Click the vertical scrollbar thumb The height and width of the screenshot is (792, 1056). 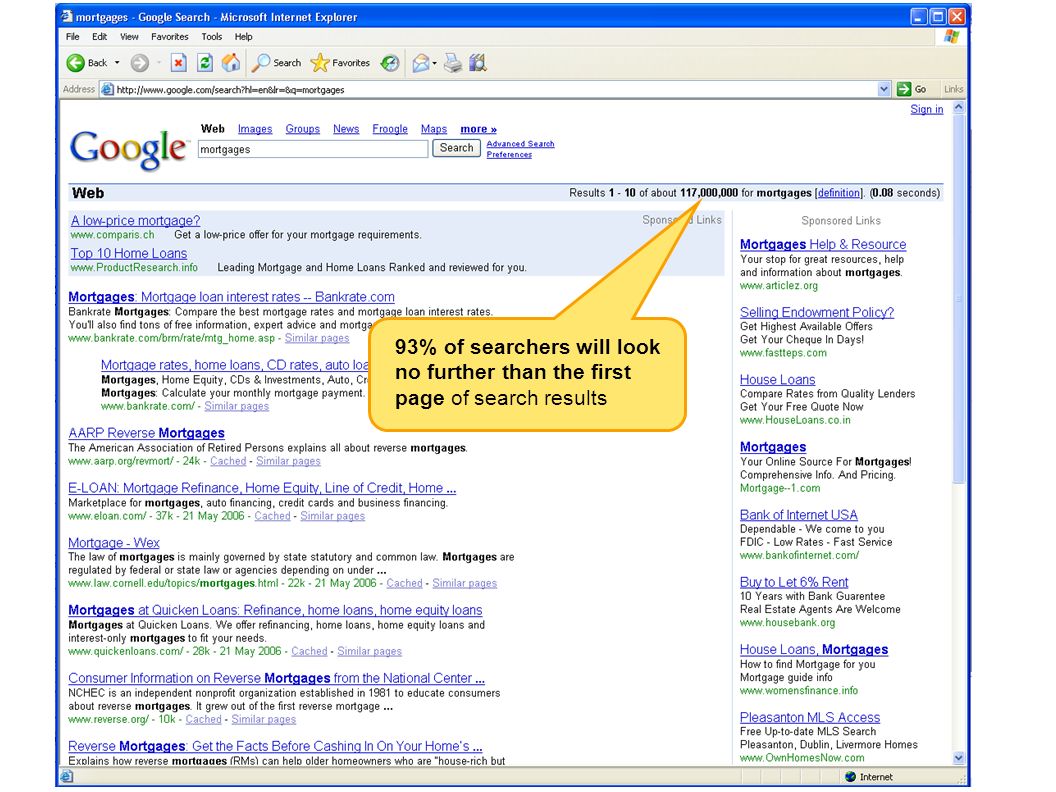(x=958, y=298)
